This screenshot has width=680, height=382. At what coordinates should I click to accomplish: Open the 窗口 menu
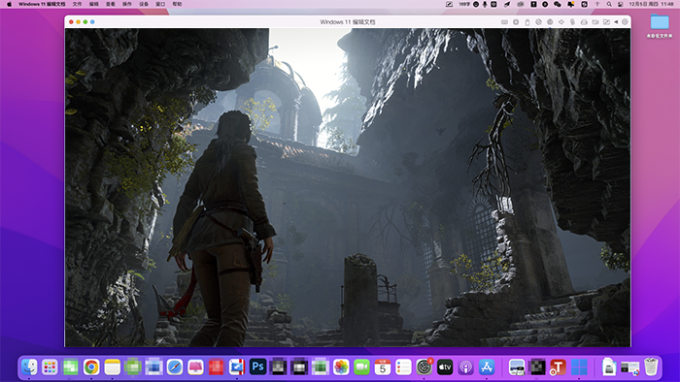160,4
